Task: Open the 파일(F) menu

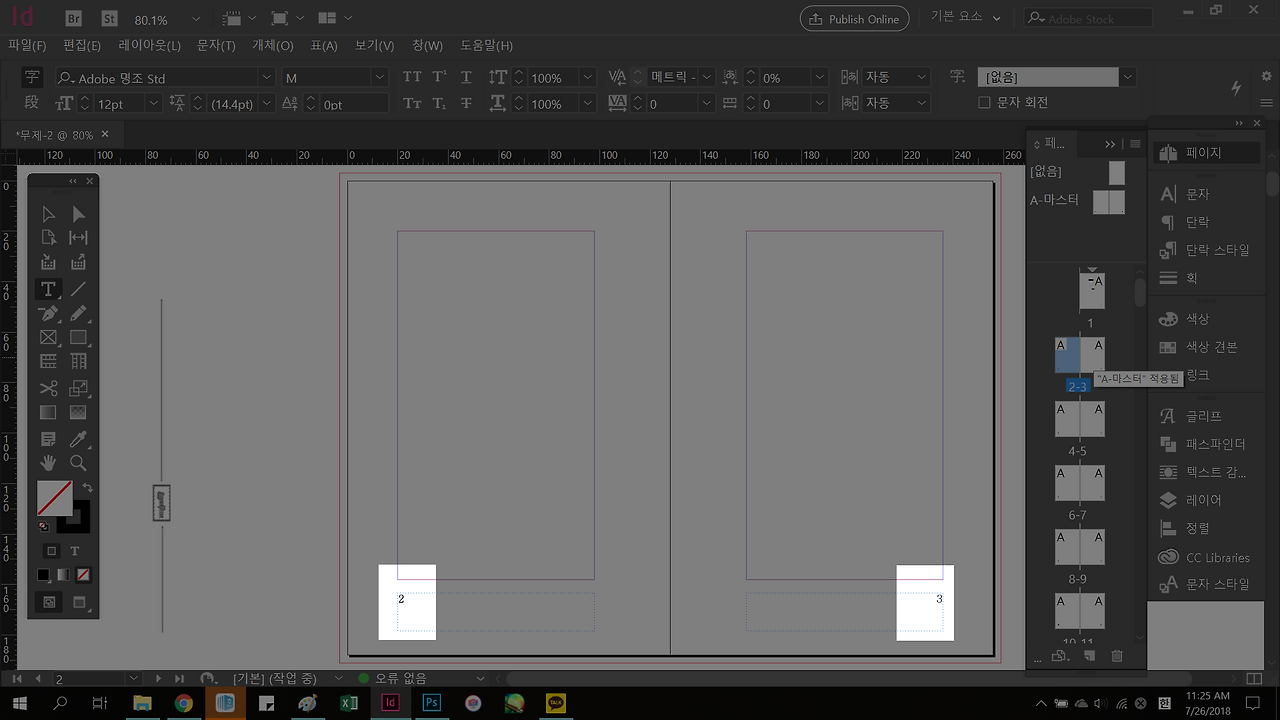Action: point(28,46)
